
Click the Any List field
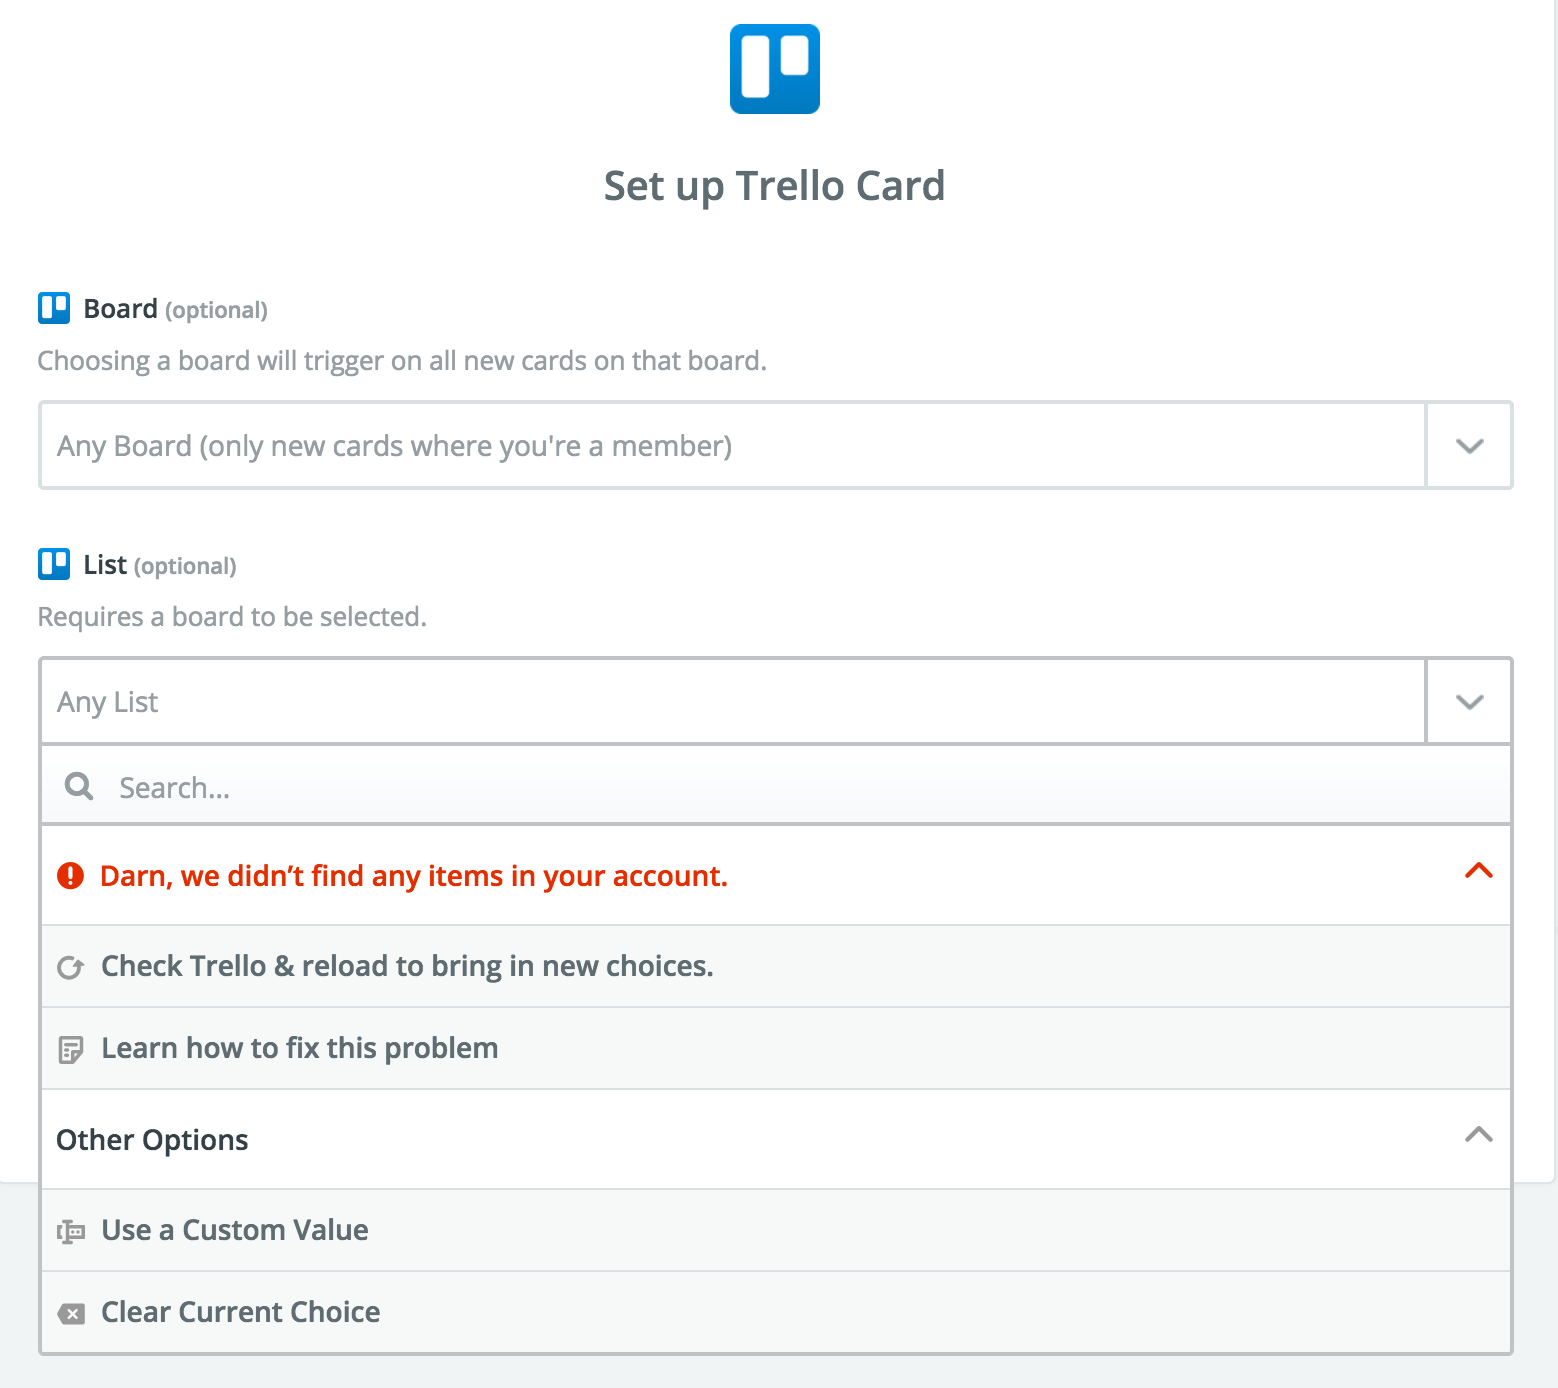[732, 701]
